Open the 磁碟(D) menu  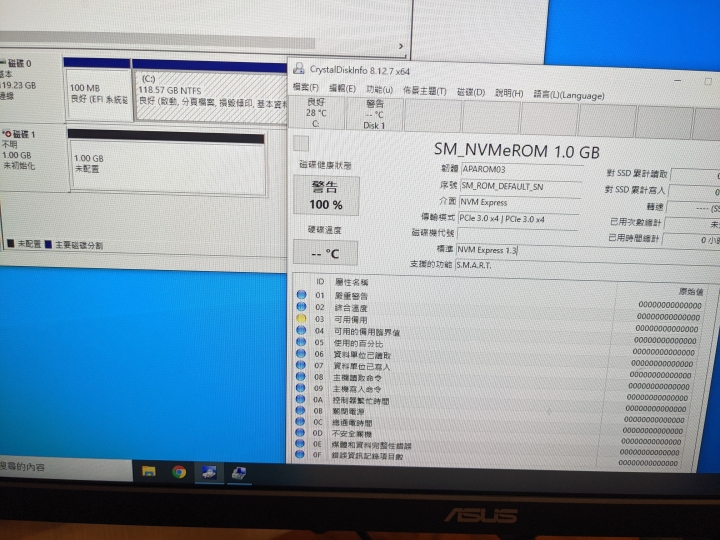pyautogui.click(x=471, y=92)
